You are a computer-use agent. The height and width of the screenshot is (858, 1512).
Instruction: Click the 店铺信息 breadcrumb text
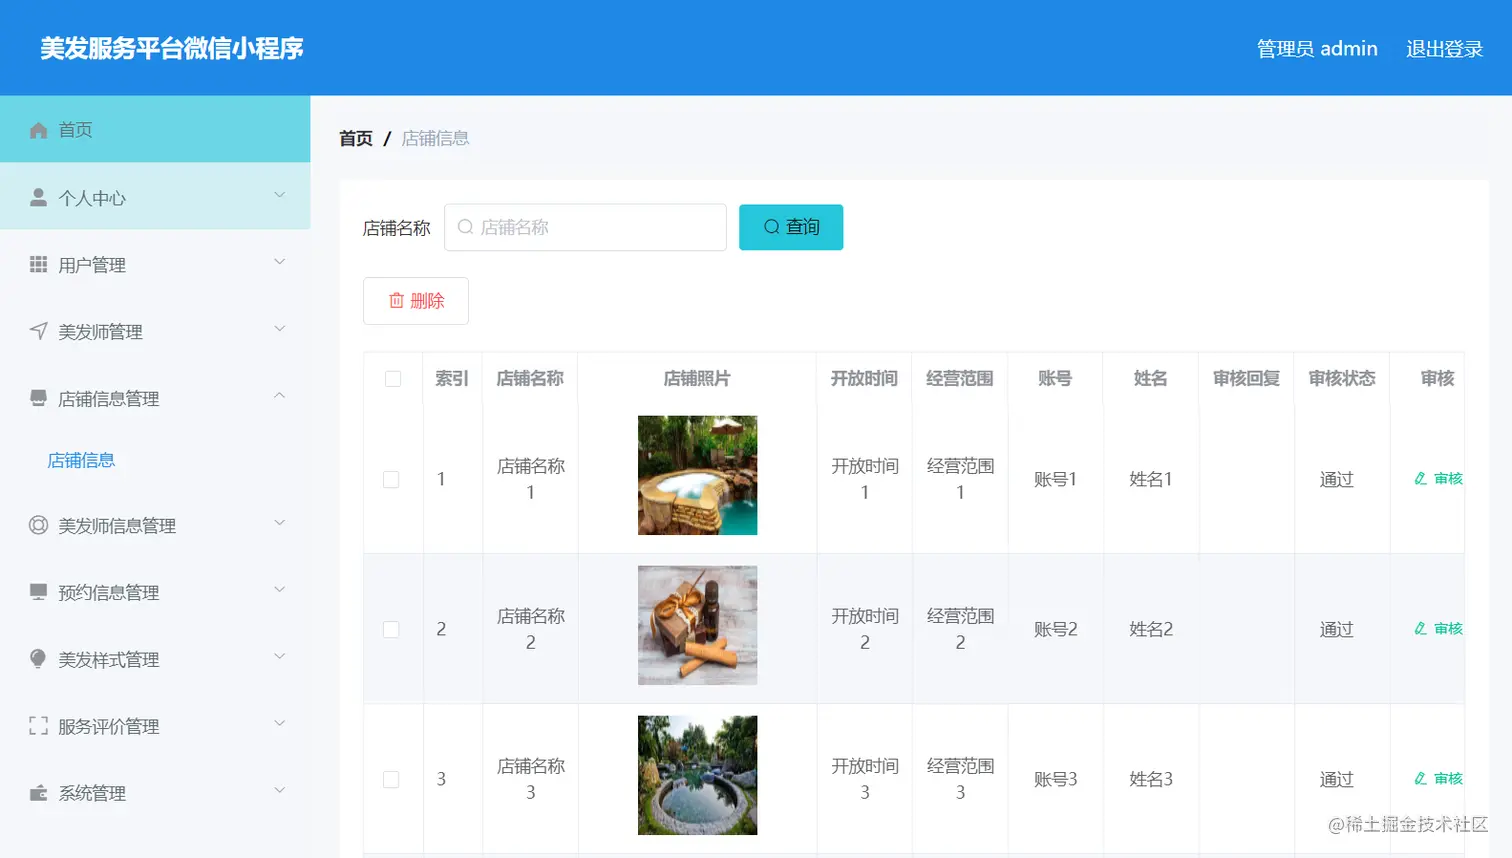[435, 138]
